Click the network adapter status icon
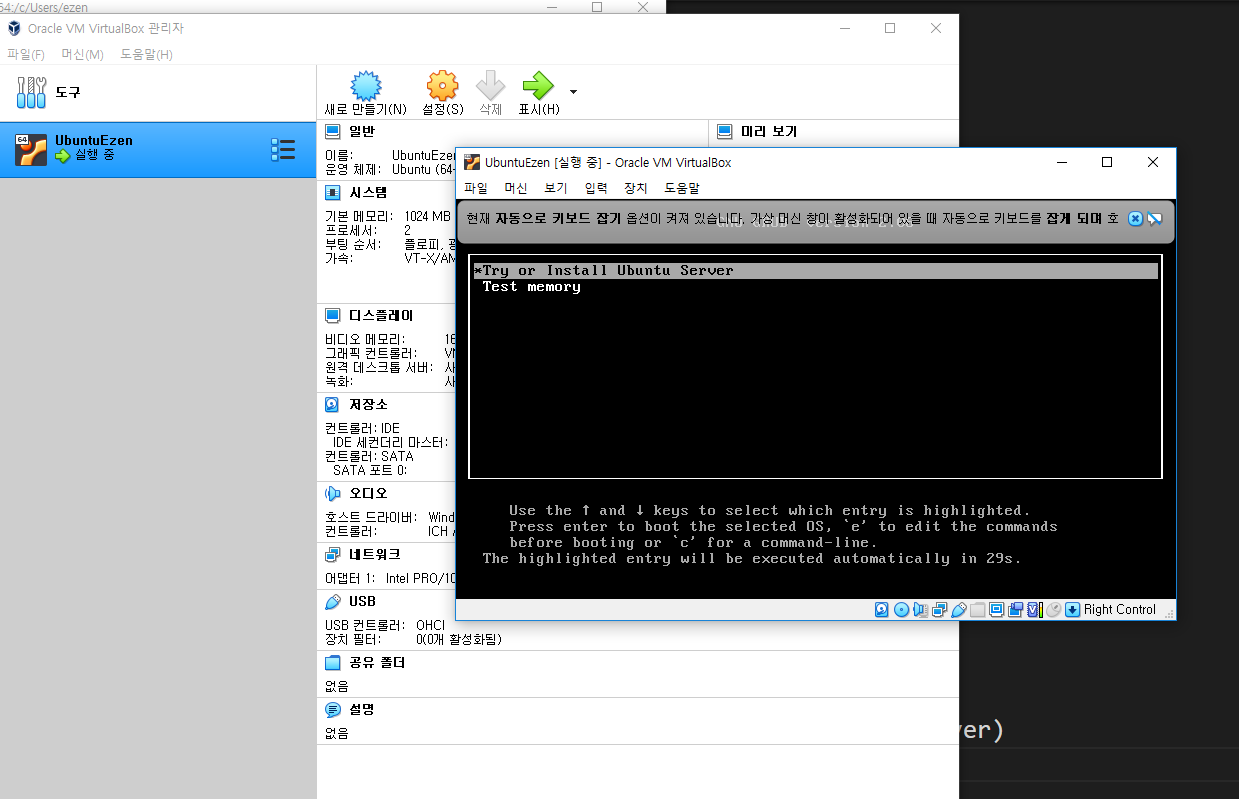The width and height of the screenshot is (1239, 799). [939, 609]
